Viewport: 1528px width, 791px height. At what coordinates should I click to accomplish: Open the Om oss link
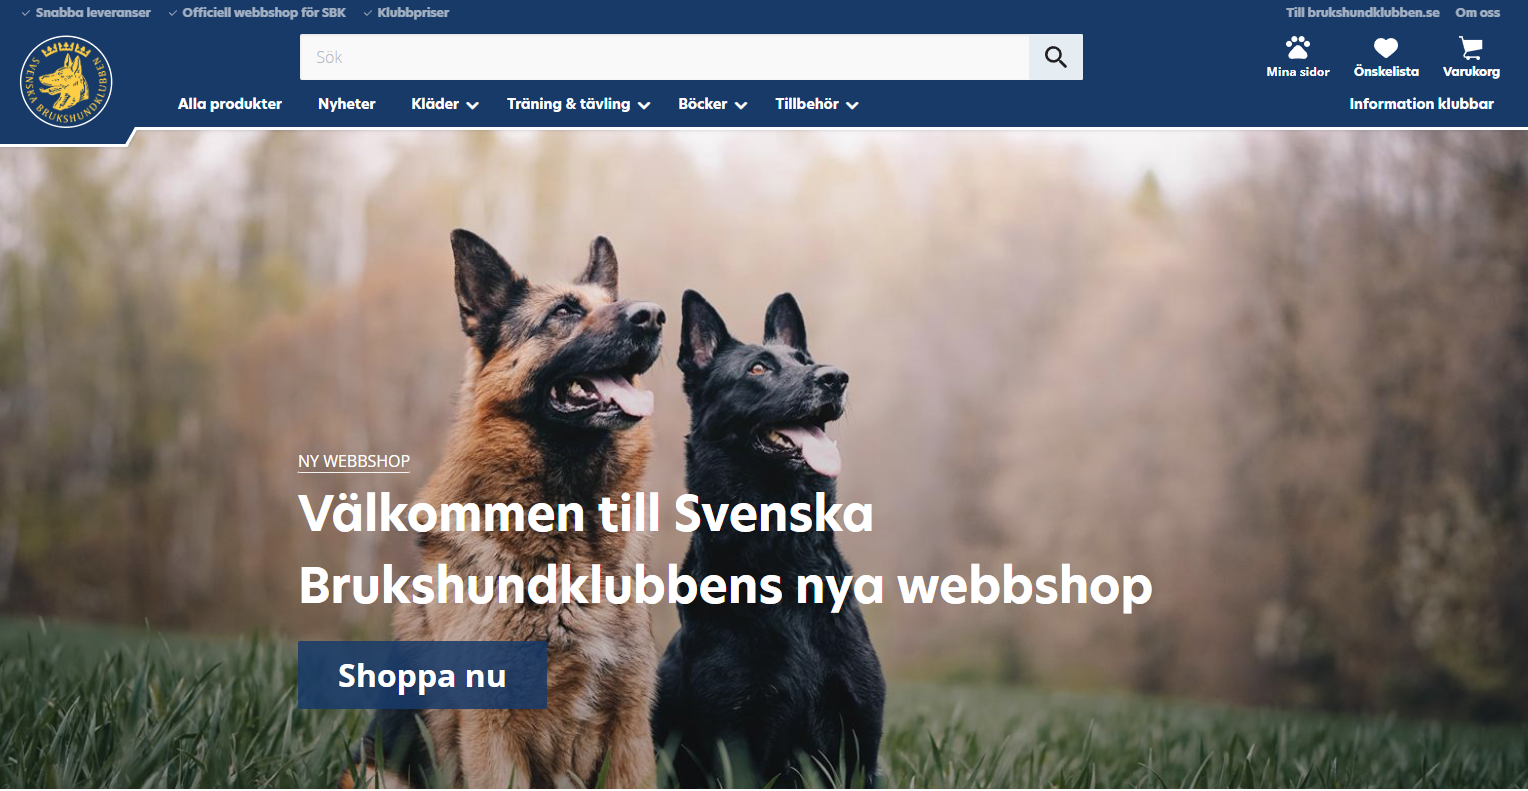tap(1478, 12)
